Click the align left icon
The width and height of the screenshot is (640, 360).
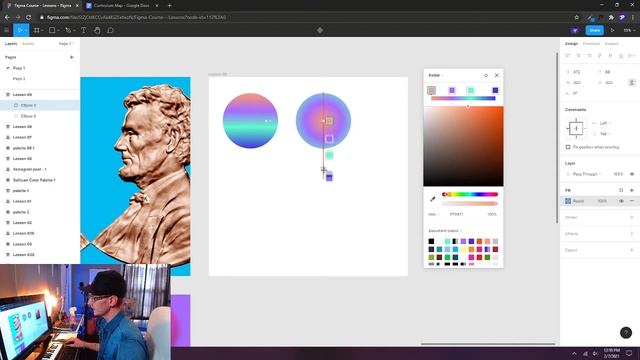coord(568,56)
